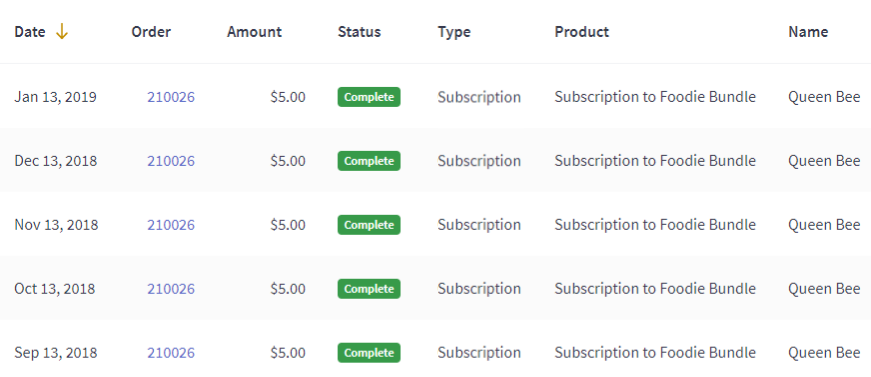Select the Type column header

pyautogui.click(x=454, y=32)
